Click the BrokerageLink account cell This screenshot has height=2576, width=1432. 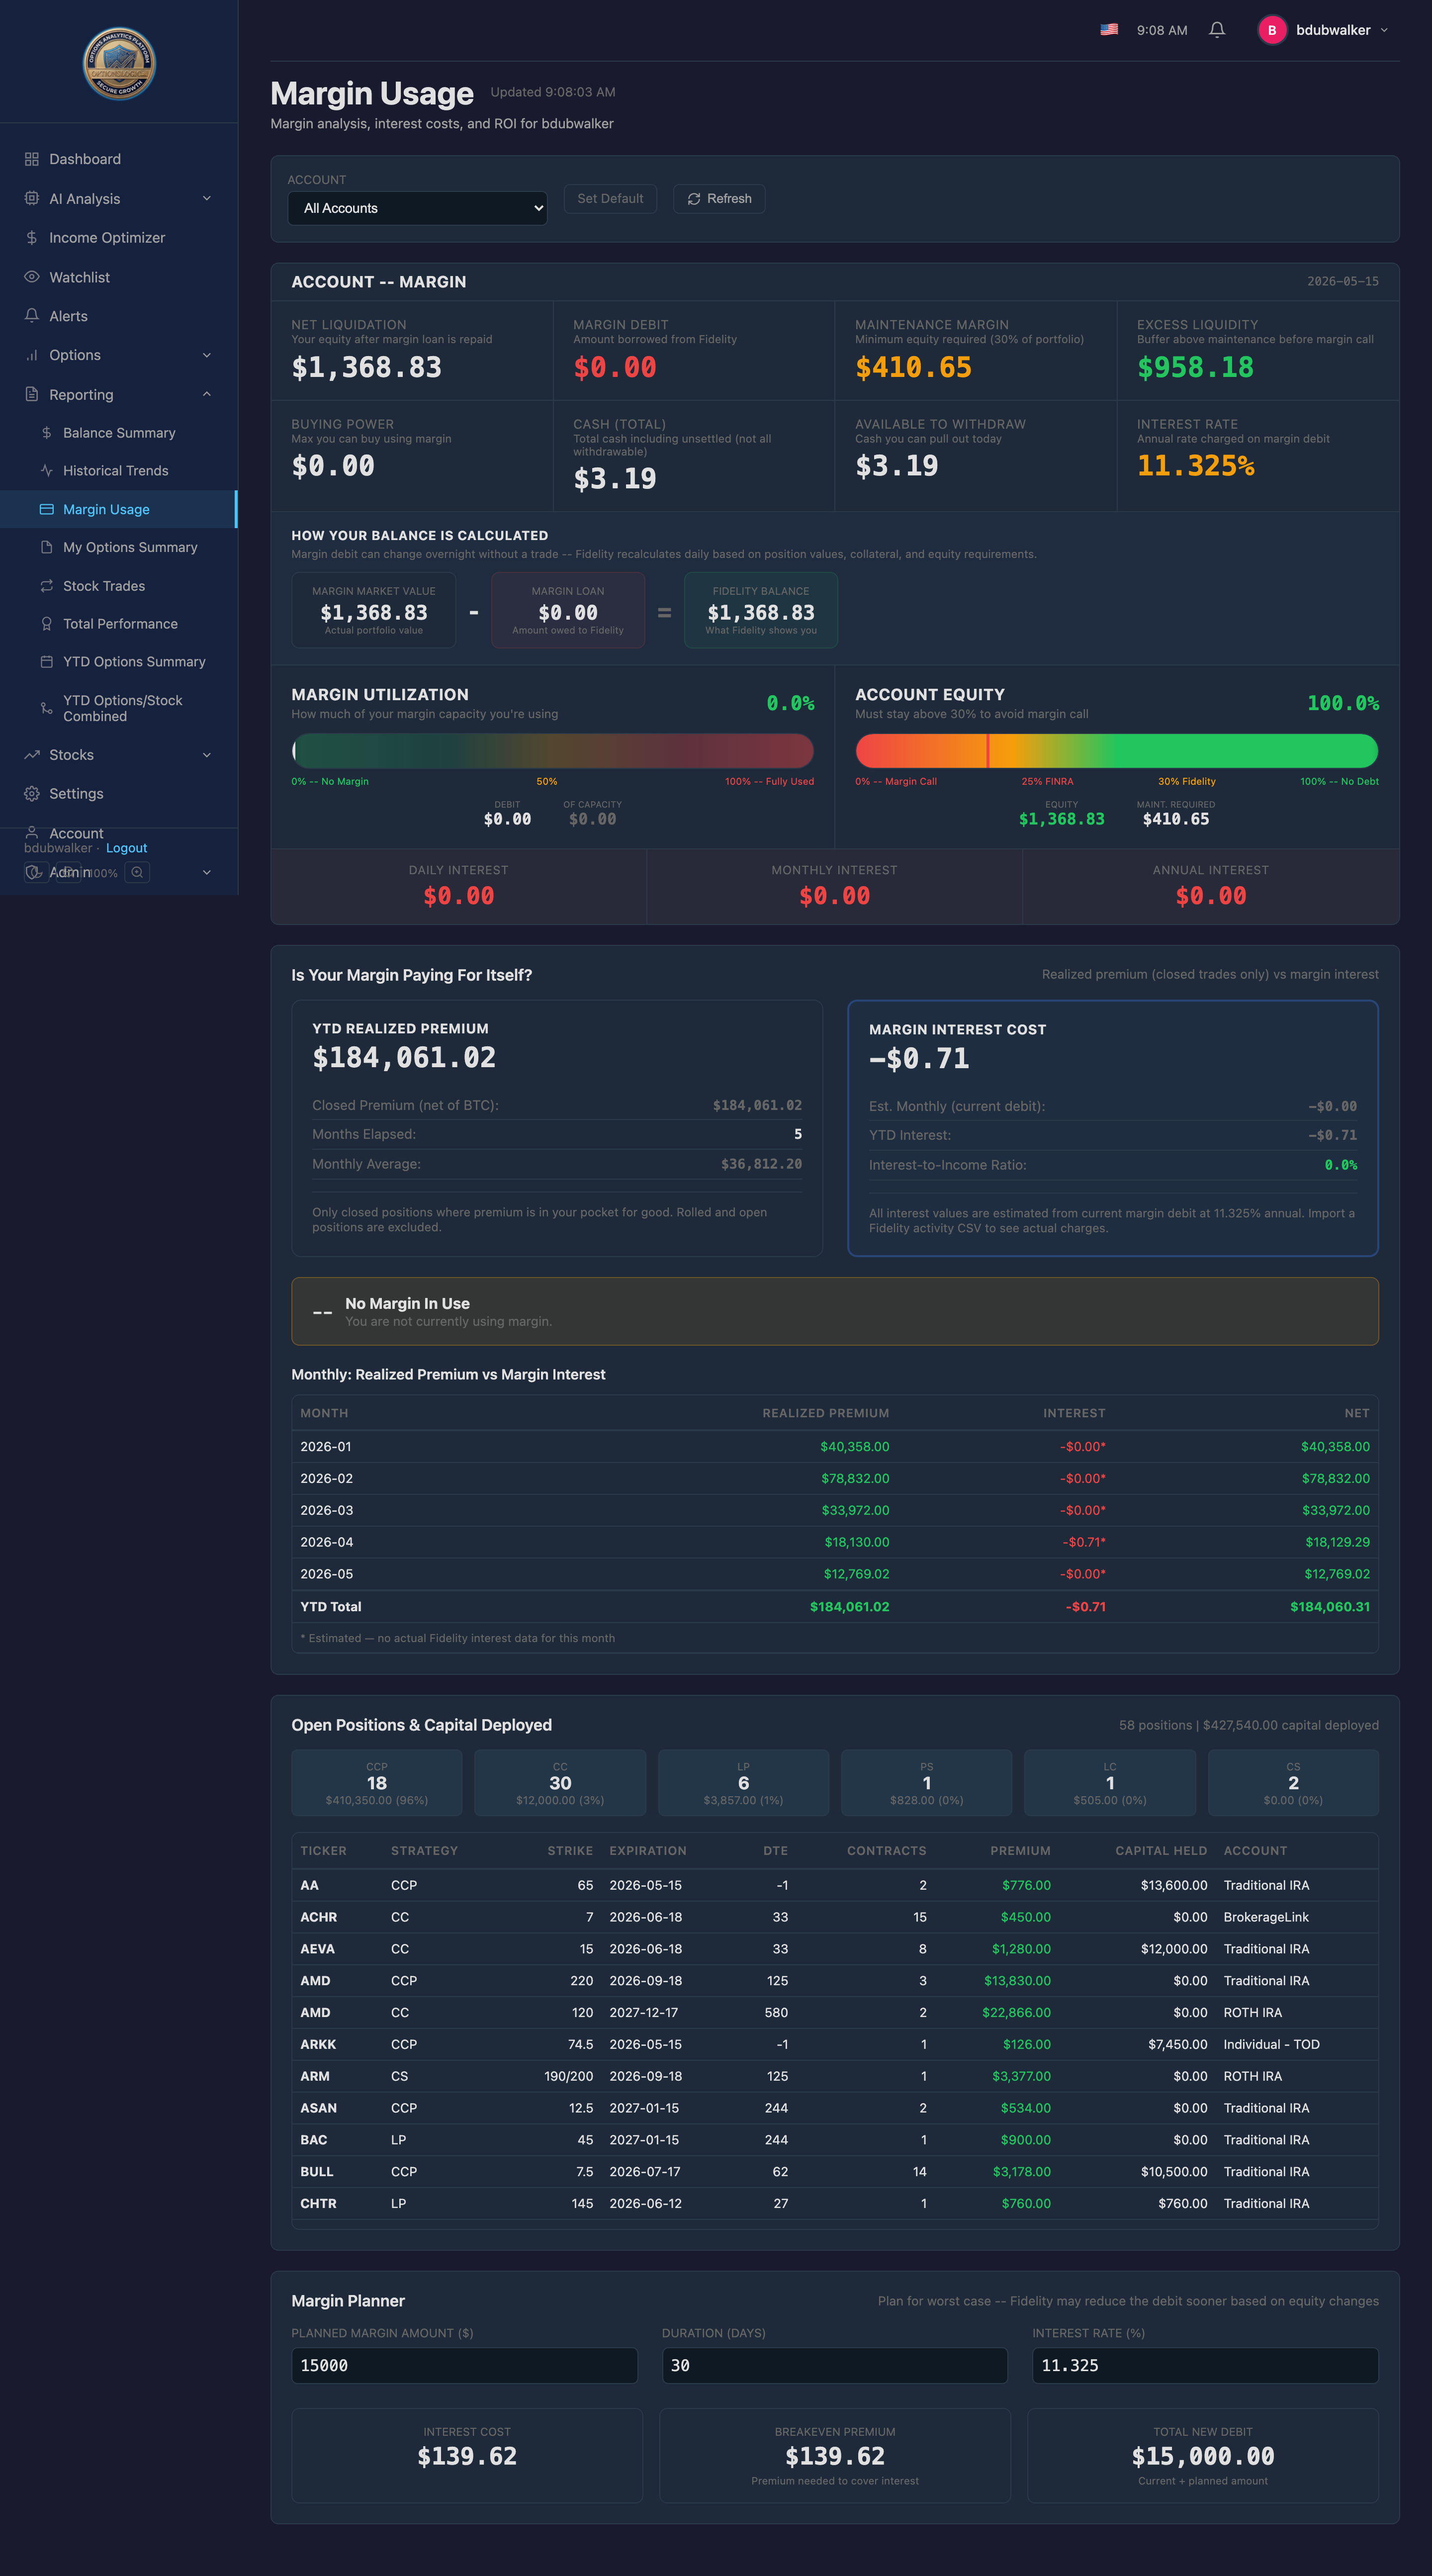[1266, 1917]
